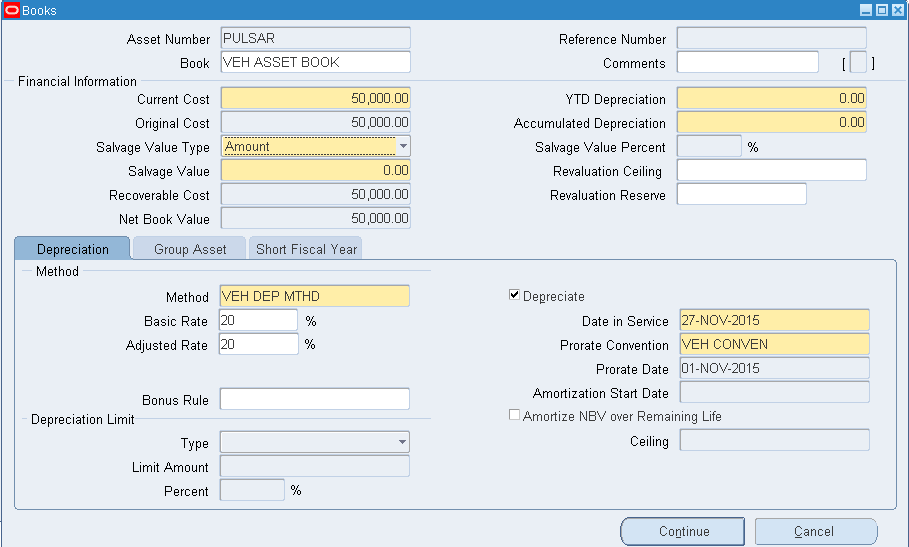909x547 pixels.
Task: Expand the Depreciation Limit Type dropdown
Action: click(402, 443)
